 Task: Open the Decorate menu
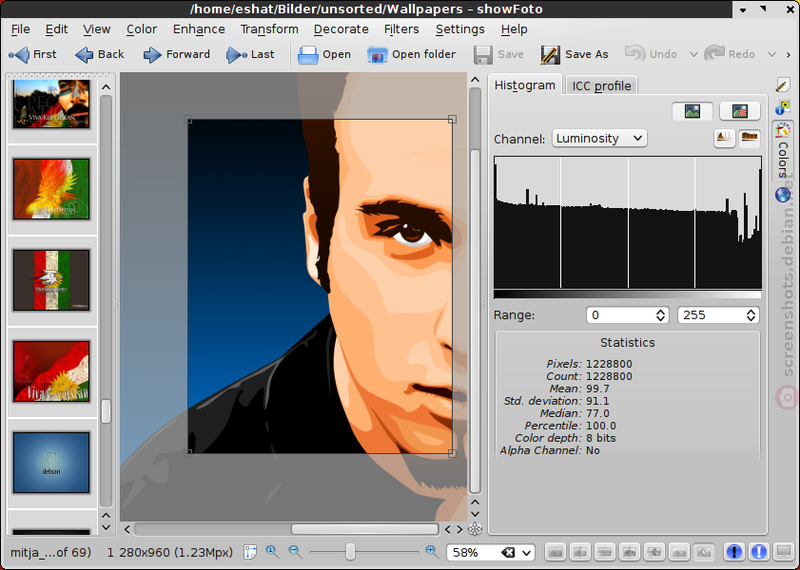[x=341, y=30]
